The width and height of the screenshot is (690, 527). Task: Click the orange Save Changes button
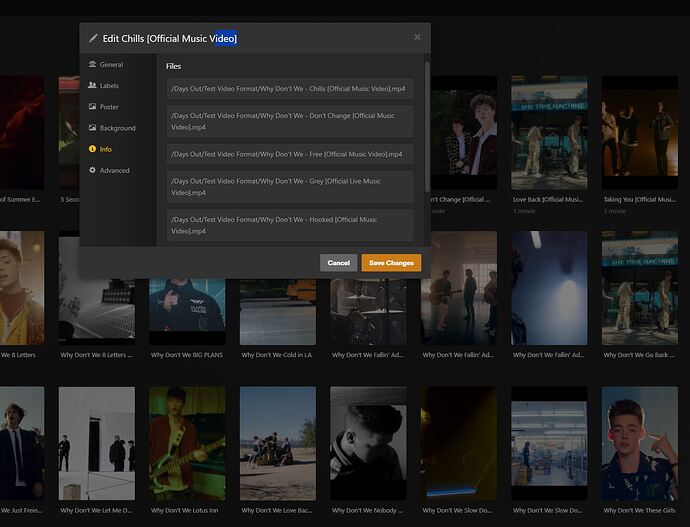click(391, 262)
